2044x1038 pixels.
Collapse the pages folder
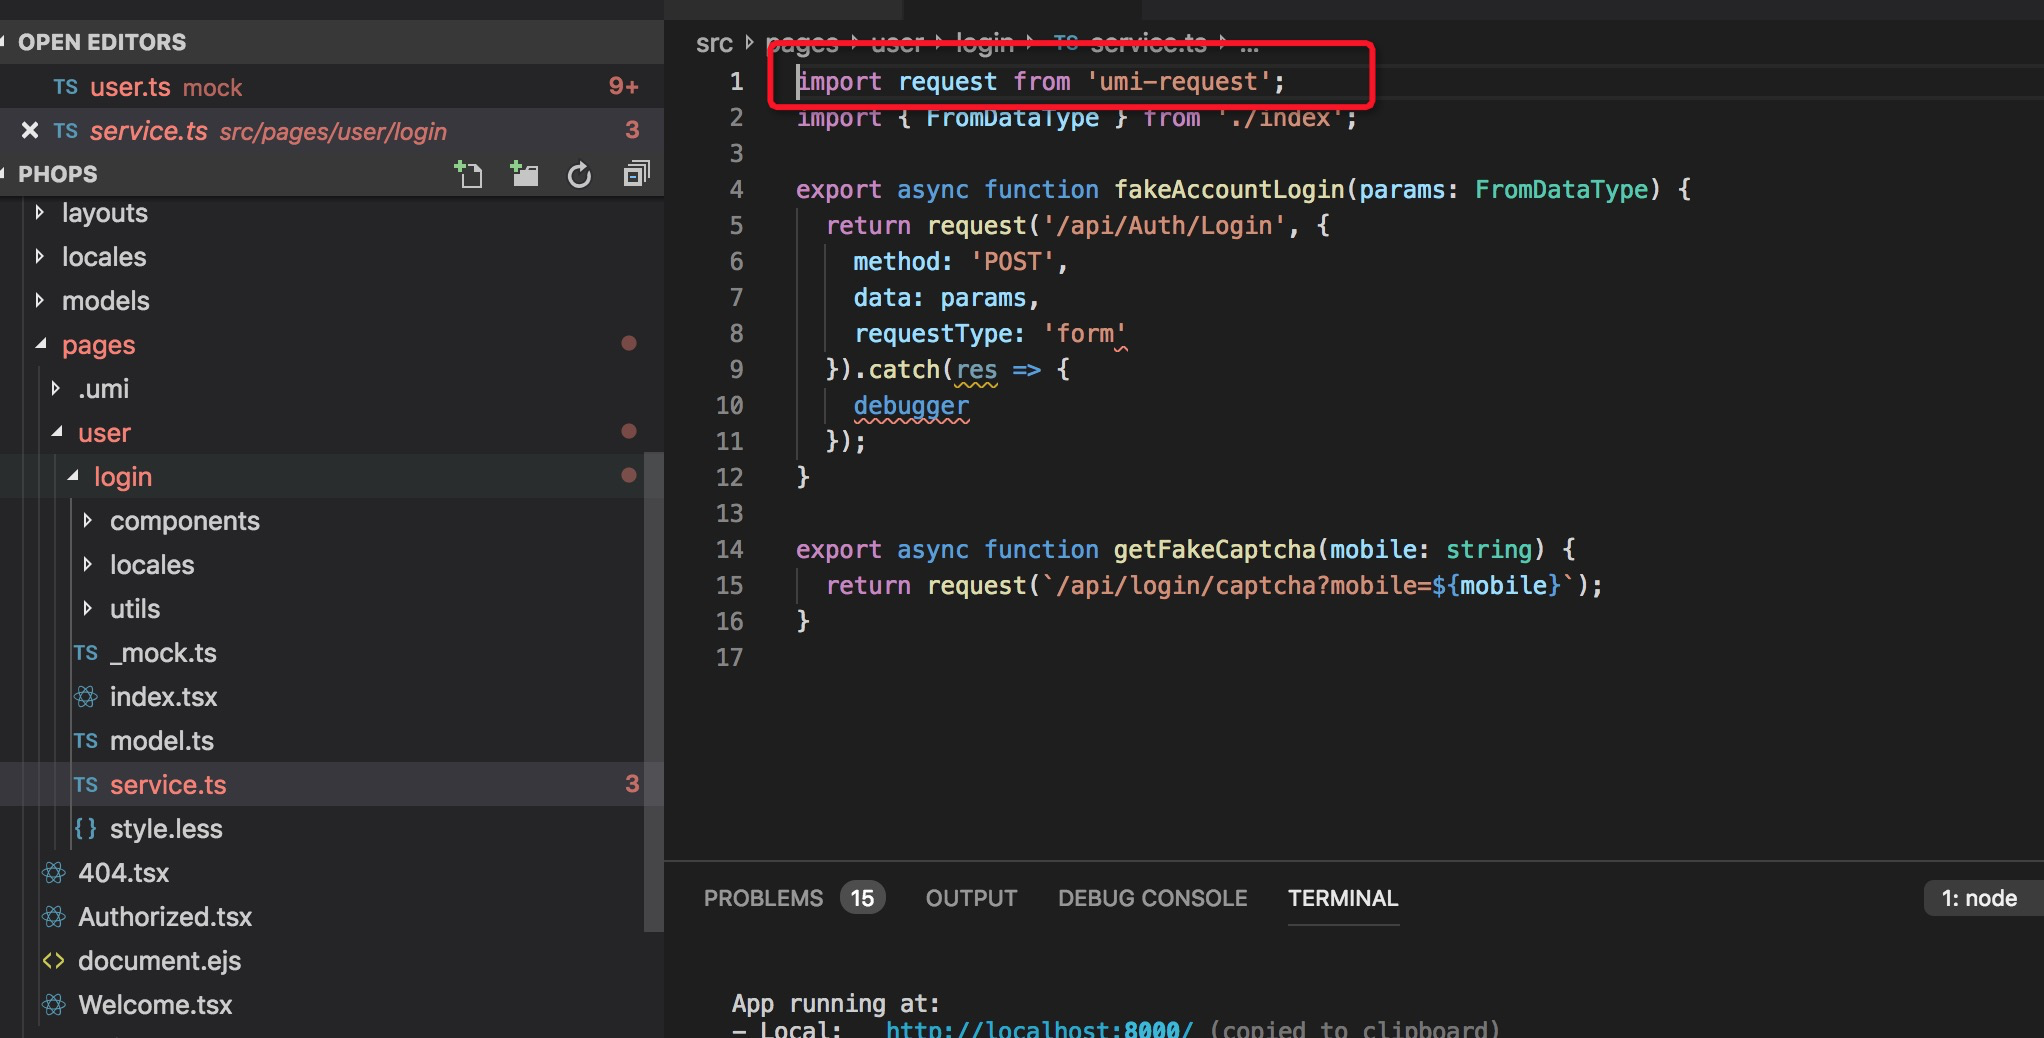(x=40, y=345)
